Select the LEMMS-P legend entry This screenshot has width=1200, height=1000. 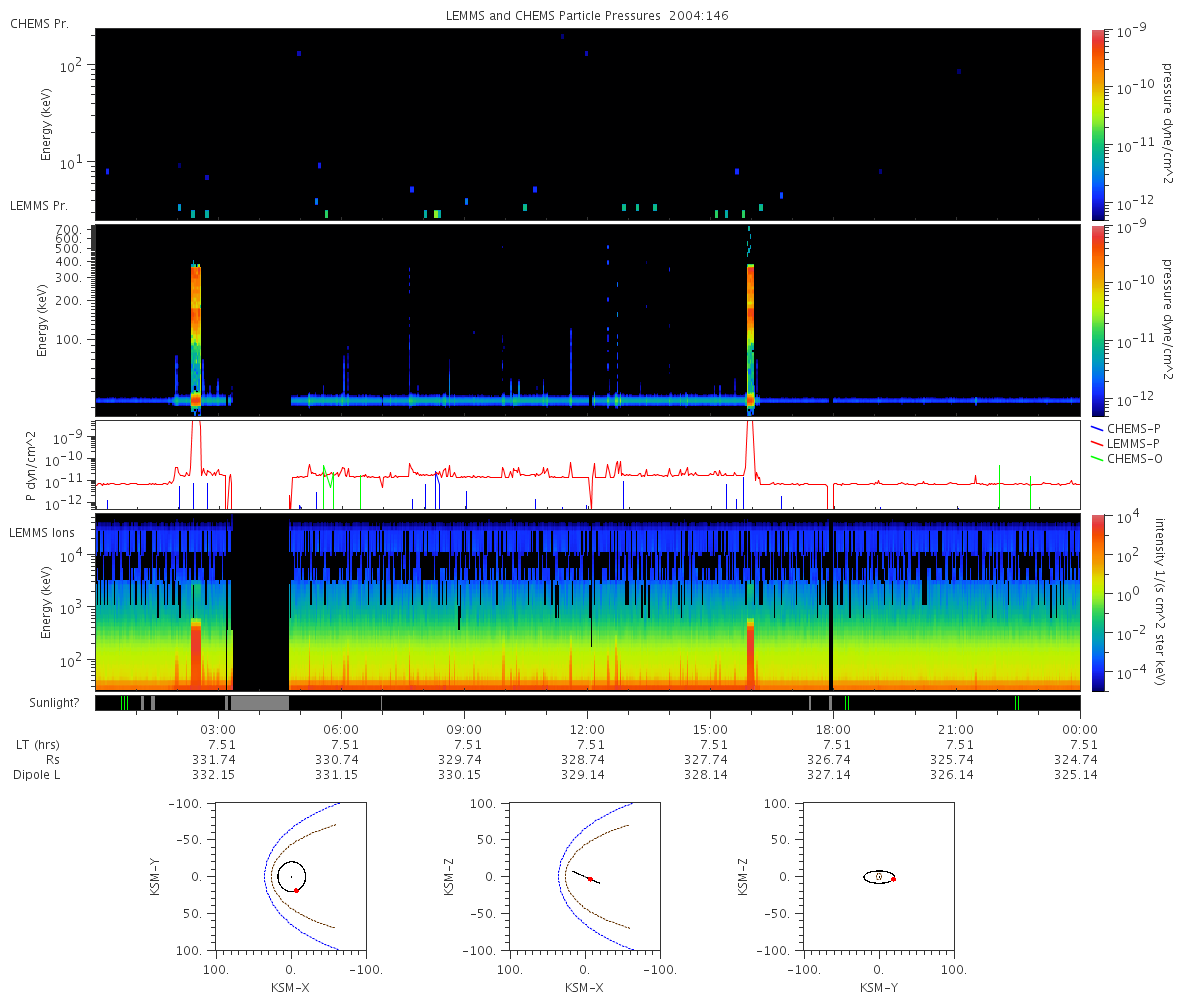point(1126,443)
